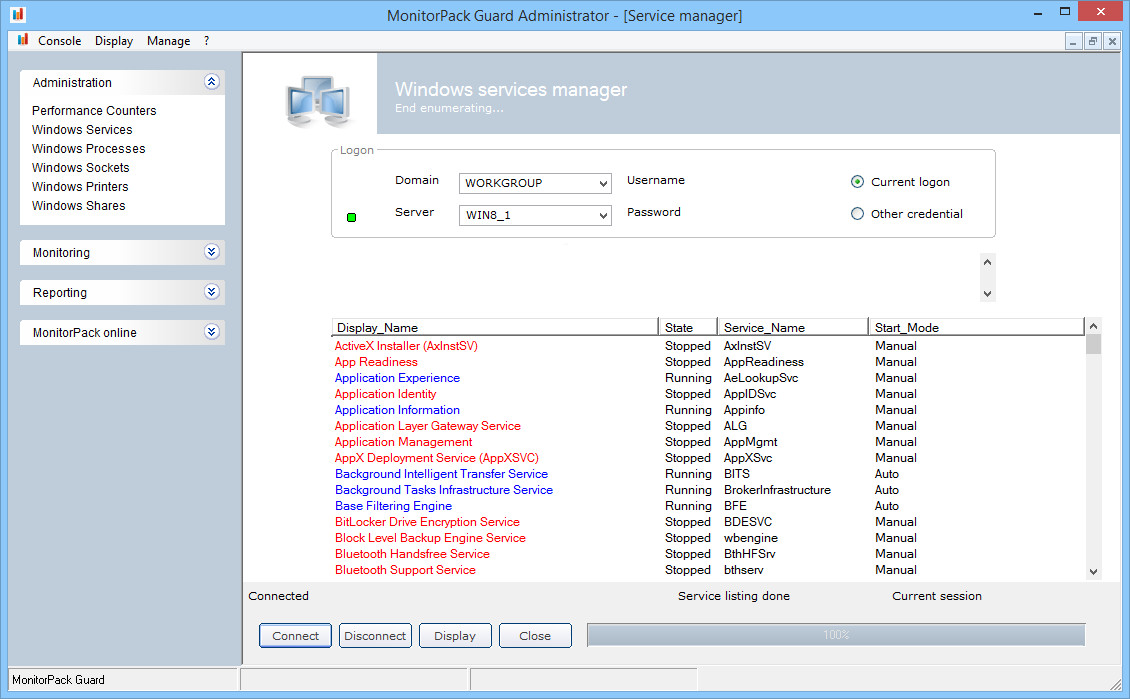The width and height of the screenshot is (1130, 699).
Task: Open the Server dropdown showing WIN8_1
Action: coord(535,215)
